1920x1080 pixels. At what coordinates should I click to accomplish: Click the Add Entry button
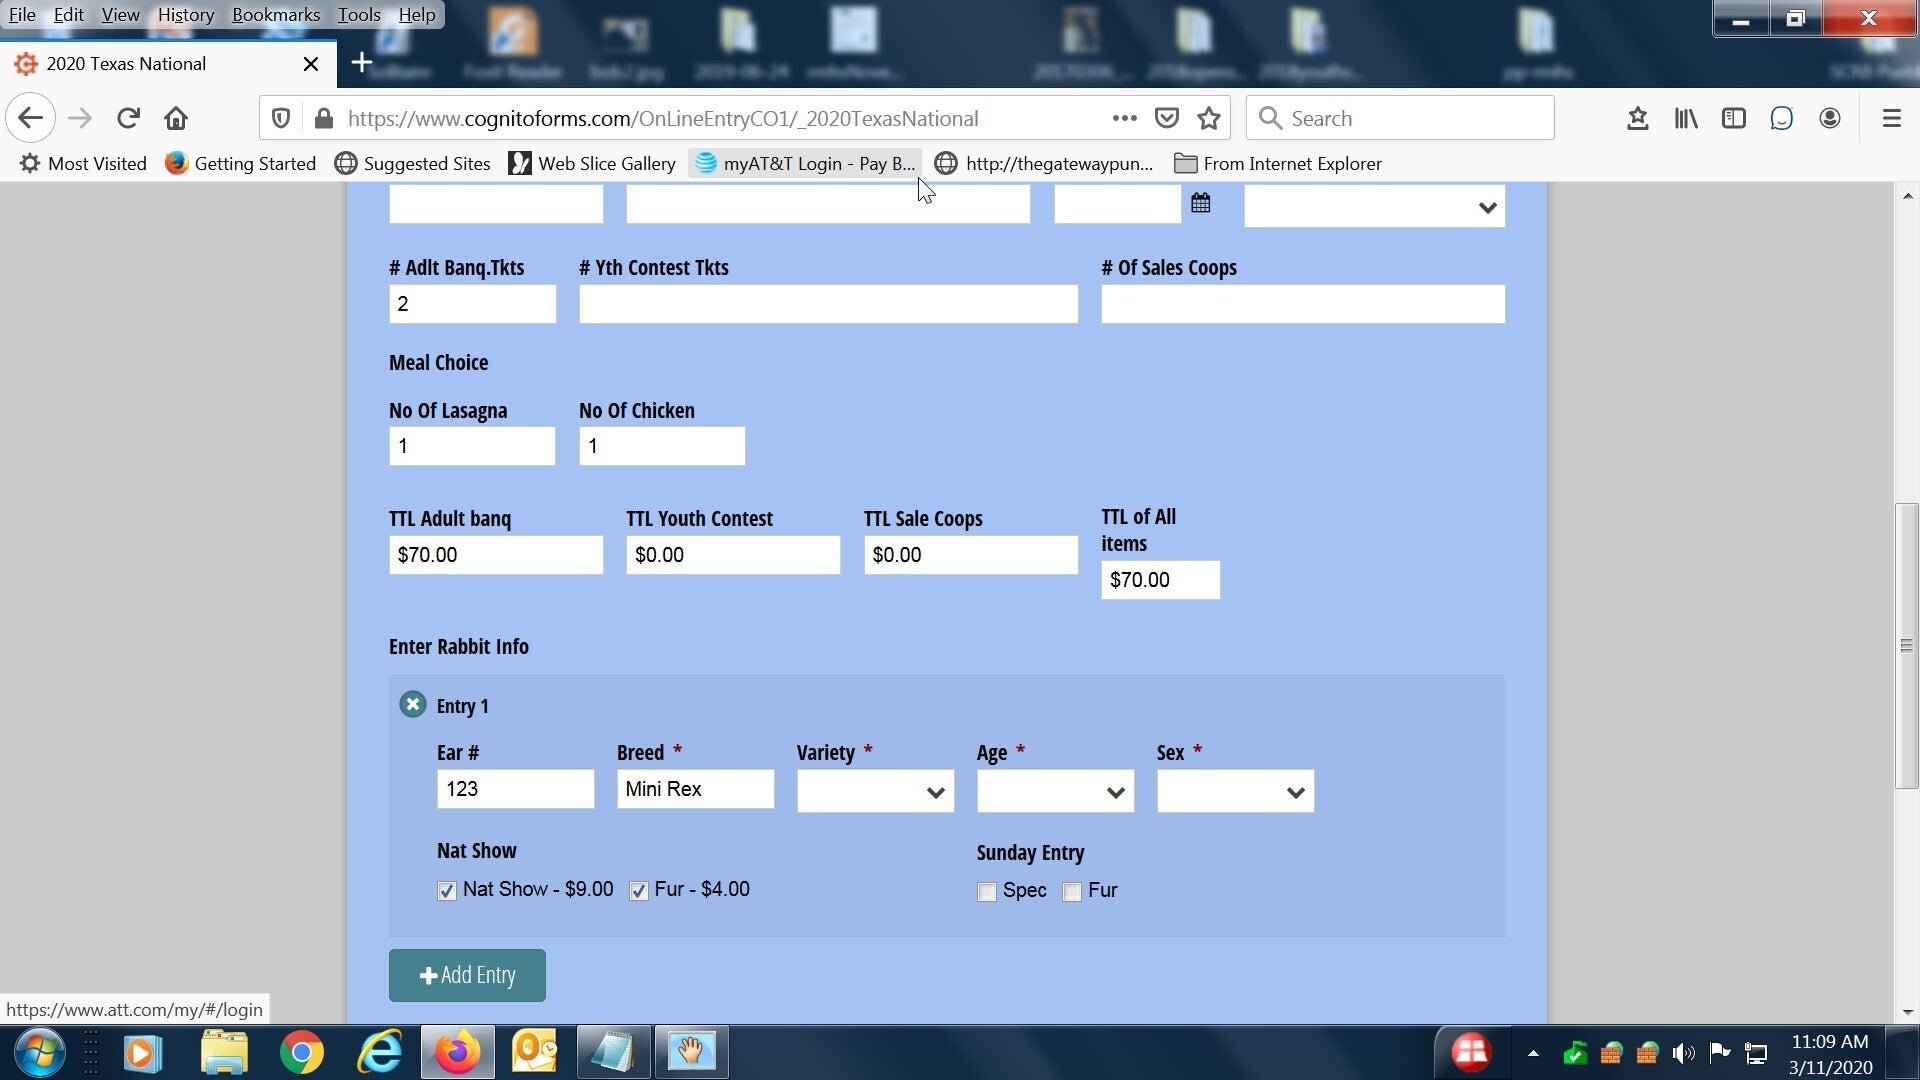pos(467,975)
